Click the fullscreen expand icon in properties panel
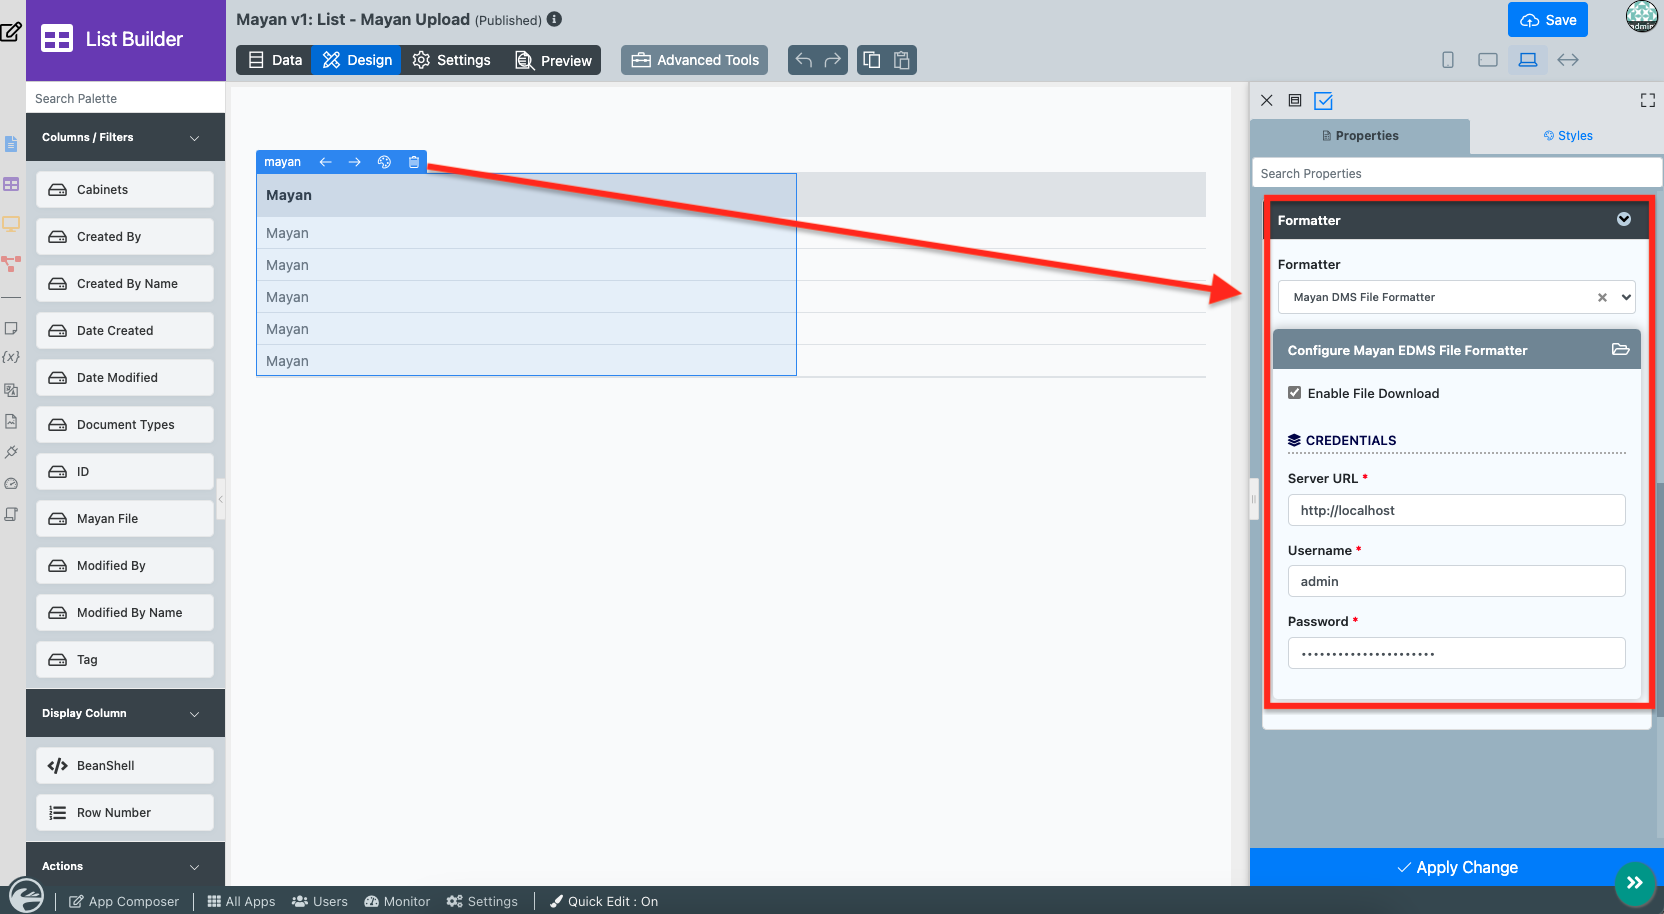Viewport: 1664px width, 914px height. [x=1648, y=100]
